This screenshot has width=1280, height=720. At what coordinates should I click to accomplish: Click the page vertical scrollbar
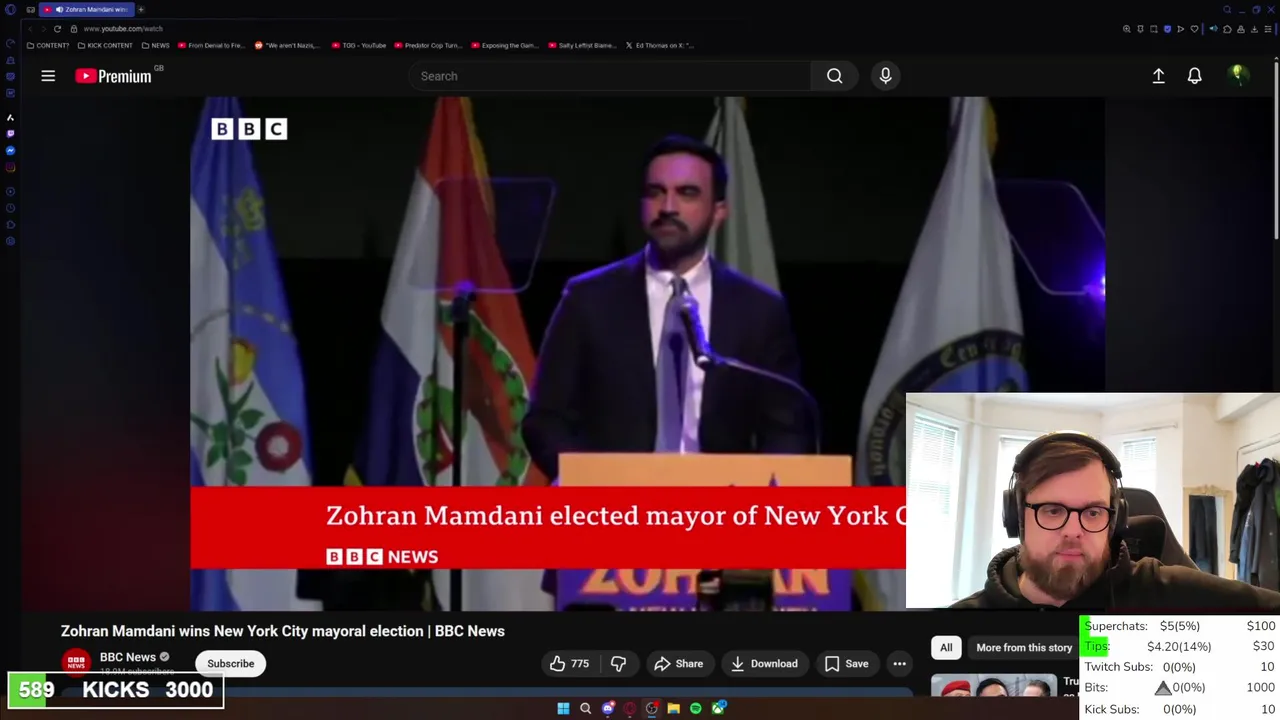pos(1276,150)
